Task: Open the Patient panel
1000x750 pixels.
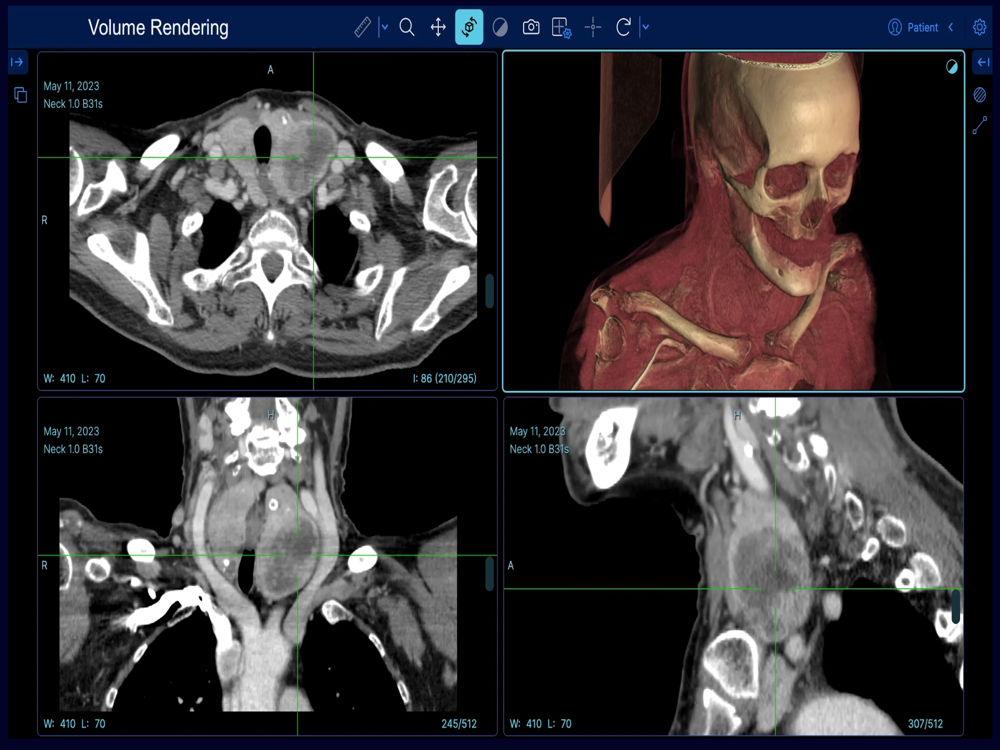Action: pos(913,27)
